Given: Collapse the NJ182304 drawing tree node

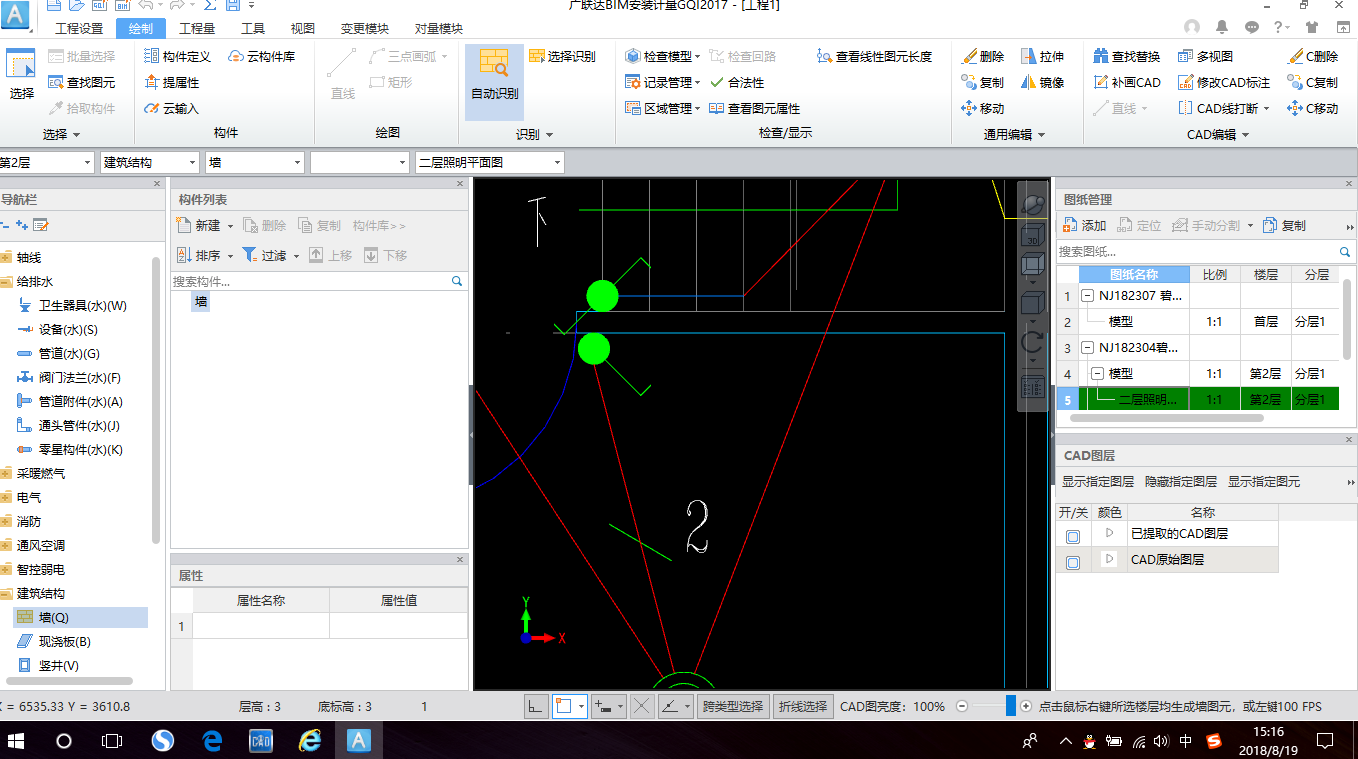Looking at the screenshot, I should tap(1087, 348).
